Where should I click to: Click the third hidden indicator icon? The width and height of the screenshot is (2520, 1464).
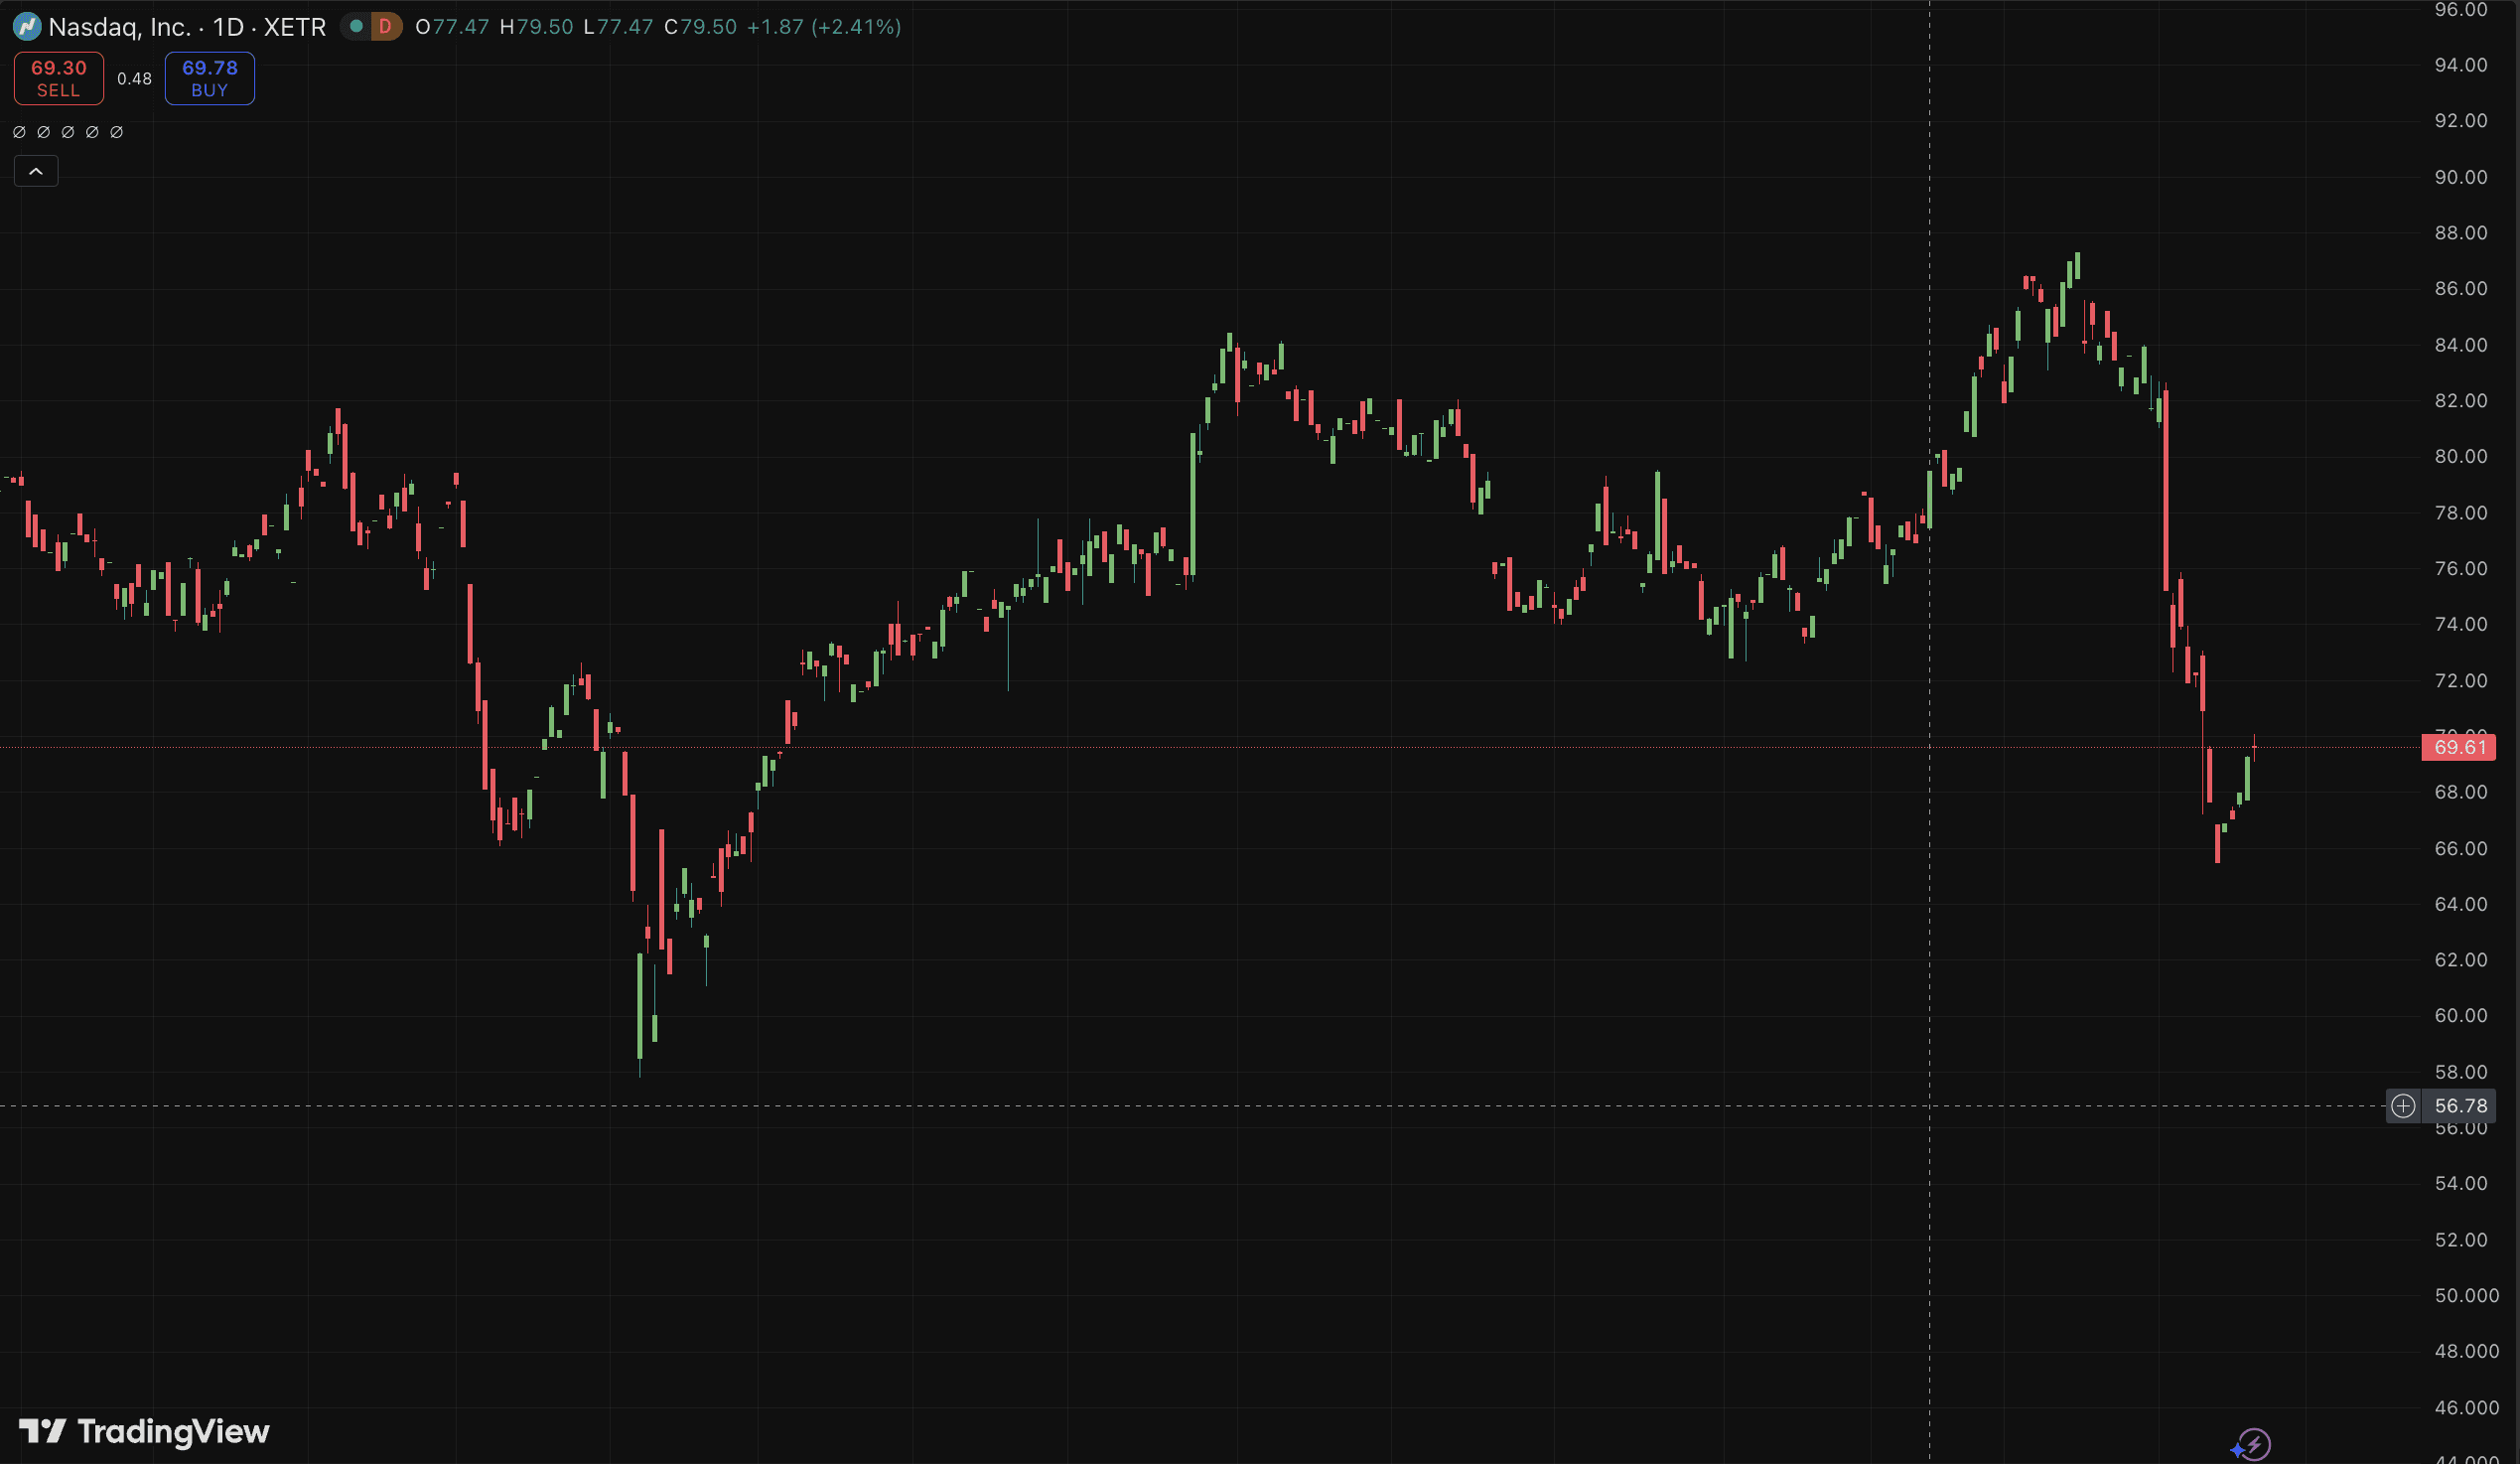click(68, 132)
